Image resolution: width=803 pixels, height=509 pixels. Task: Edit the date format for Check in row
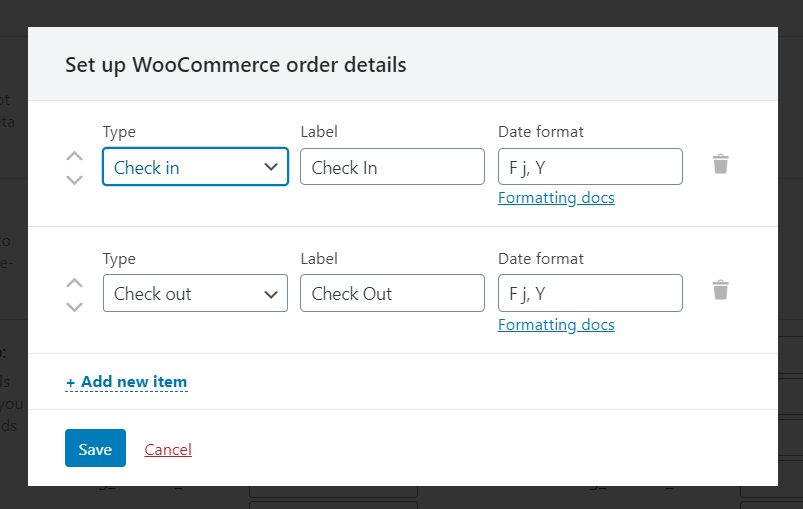tap(590, 166)
